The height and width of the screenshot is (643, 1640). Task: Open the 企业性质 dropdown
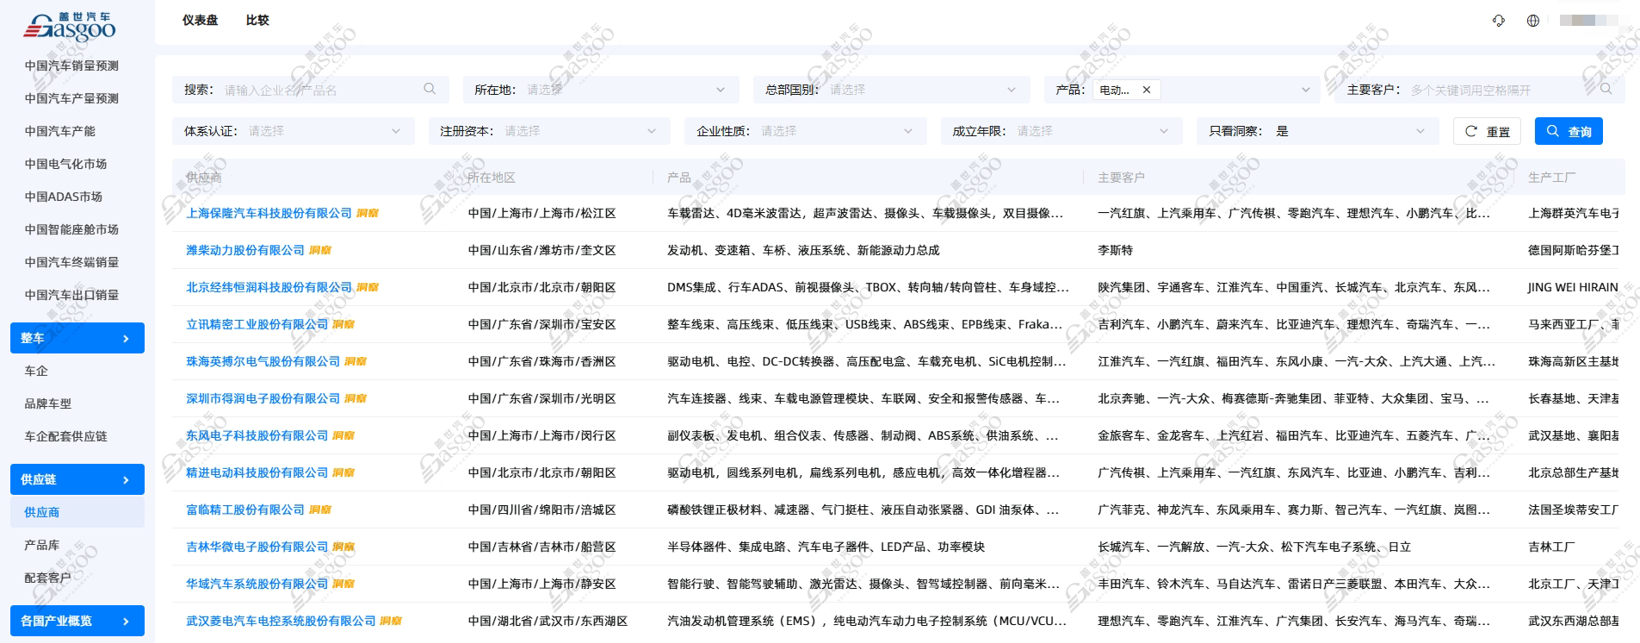click(805, 131)
